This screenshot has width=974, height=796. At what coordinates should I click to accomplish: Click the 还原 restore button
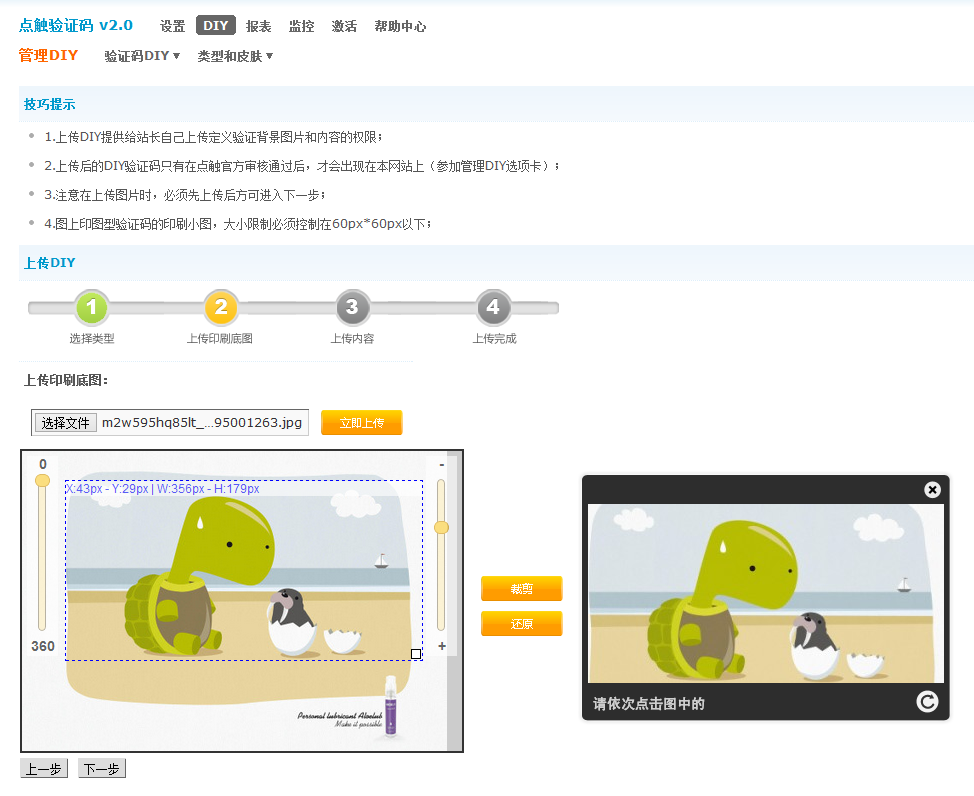(x=521, y=623)
